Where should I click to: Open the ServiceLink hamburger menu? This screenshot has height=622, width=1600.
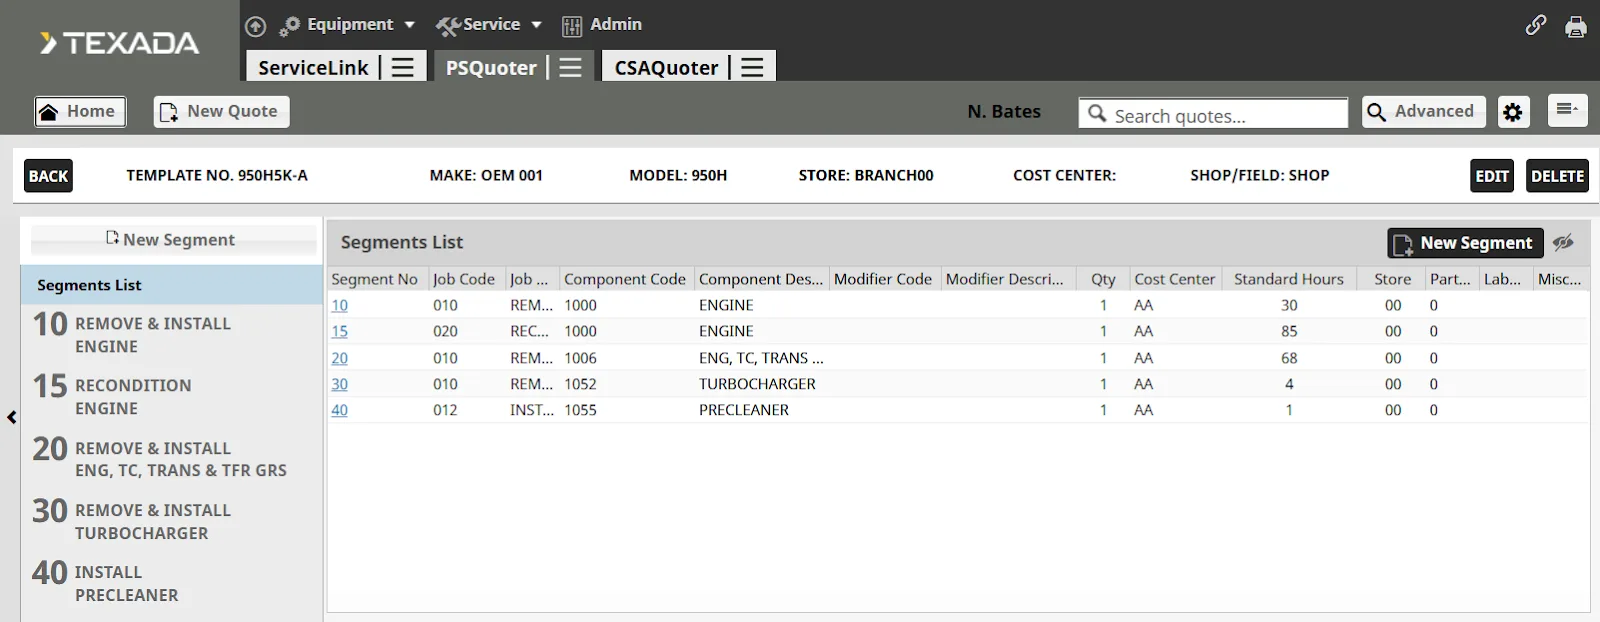(x=403, y=67)
